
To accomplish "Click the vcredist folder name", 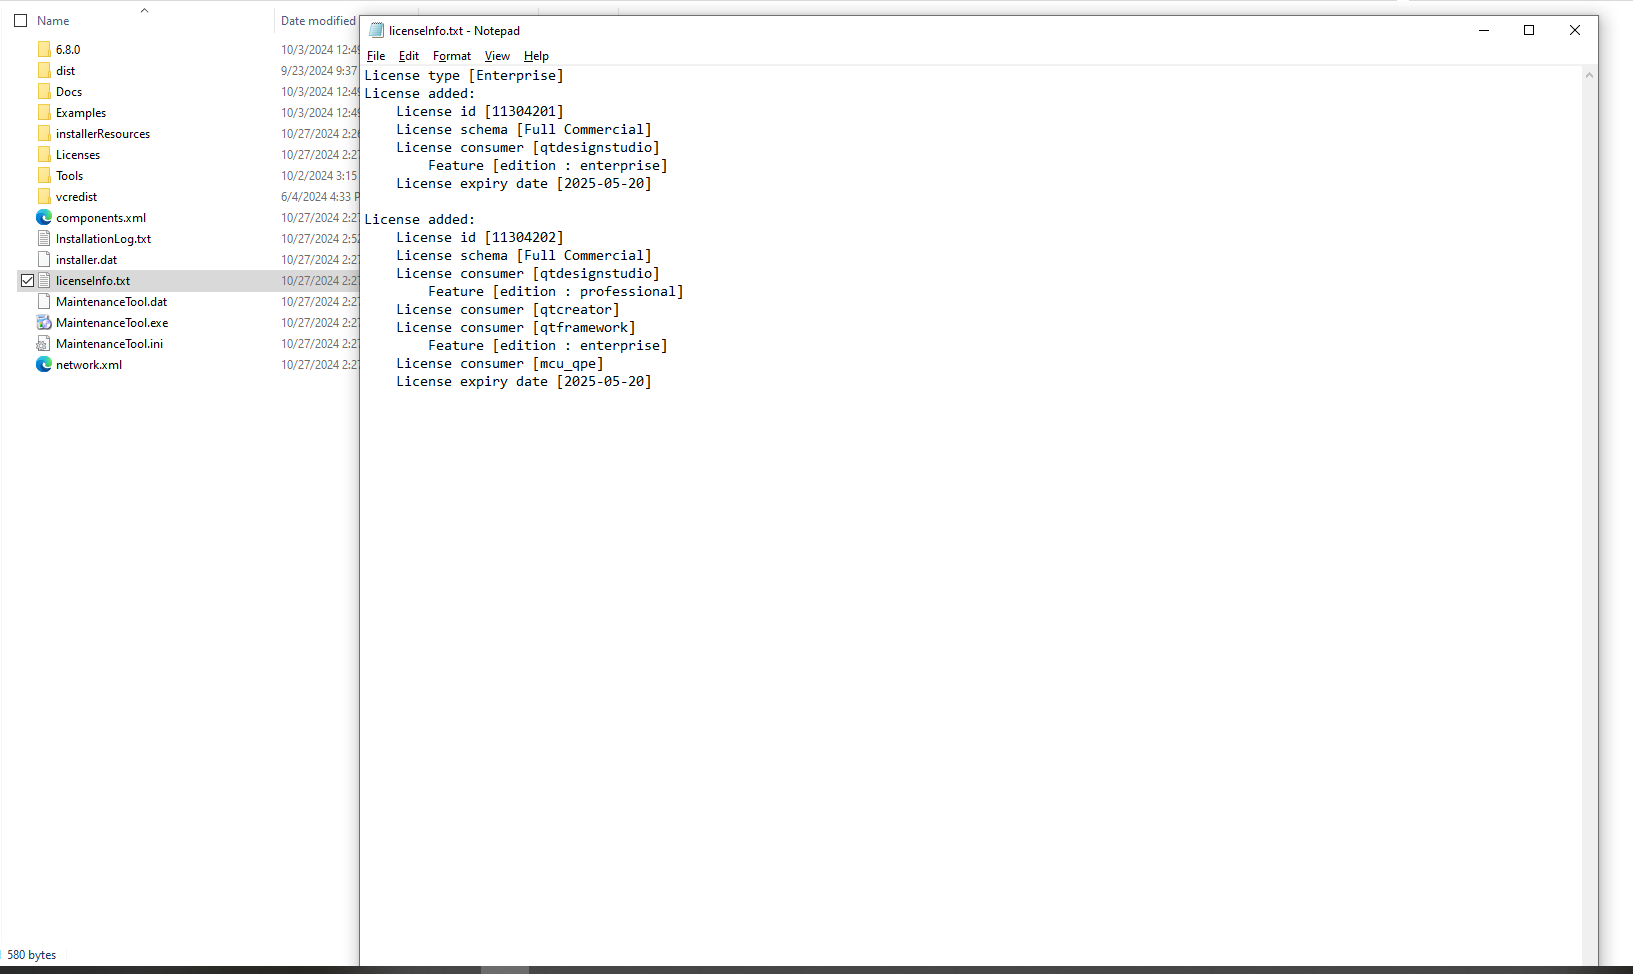I will tap(76, 196).
